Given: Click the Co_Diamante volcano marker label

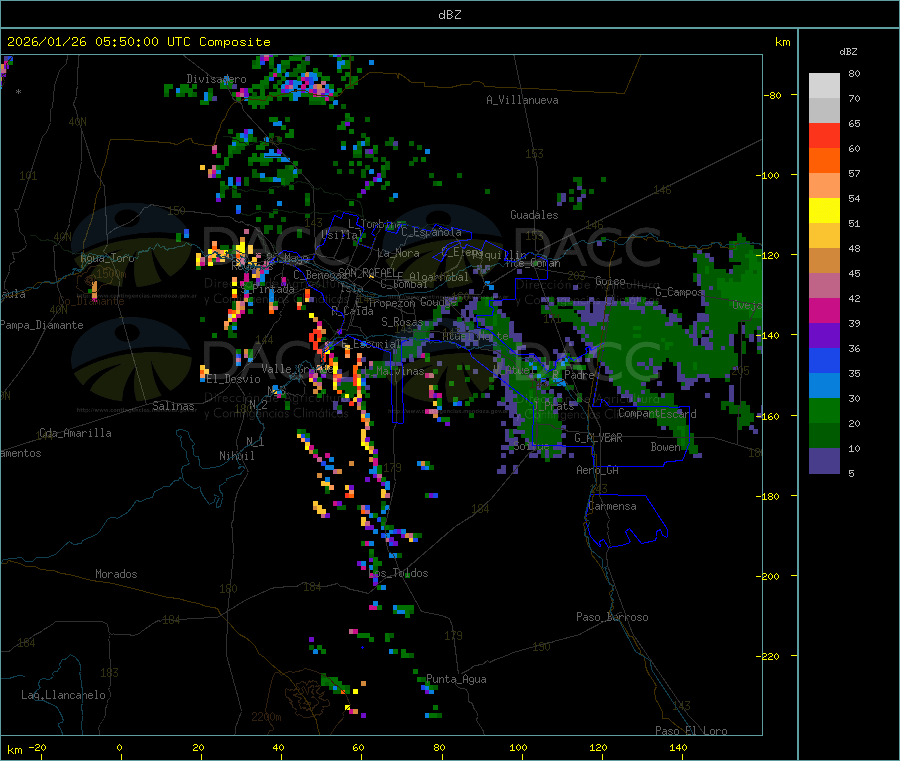Looking at the screenshot, I should coord(91,301).
